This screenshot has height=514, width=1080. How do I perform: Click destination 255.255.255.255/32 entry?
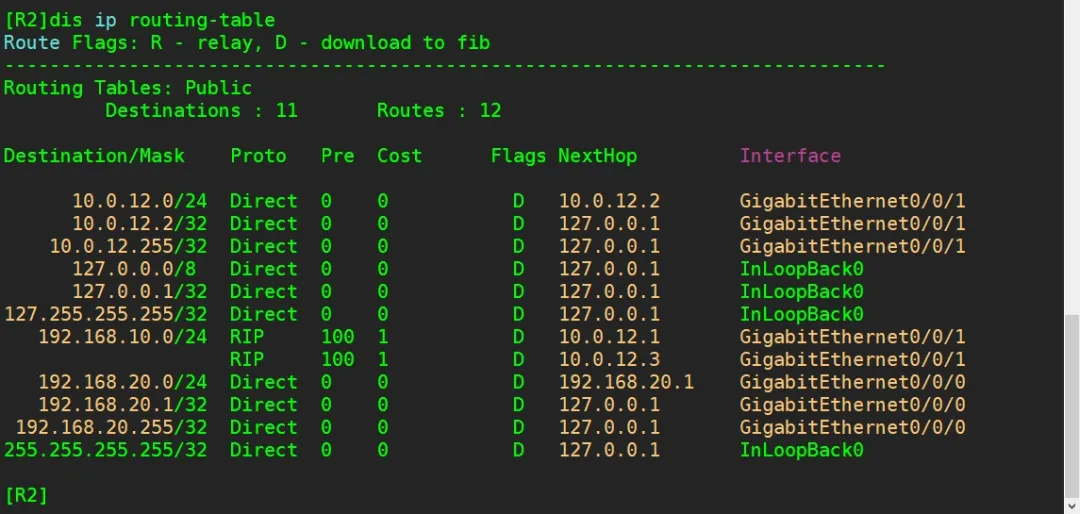click(x=106, y=450)
